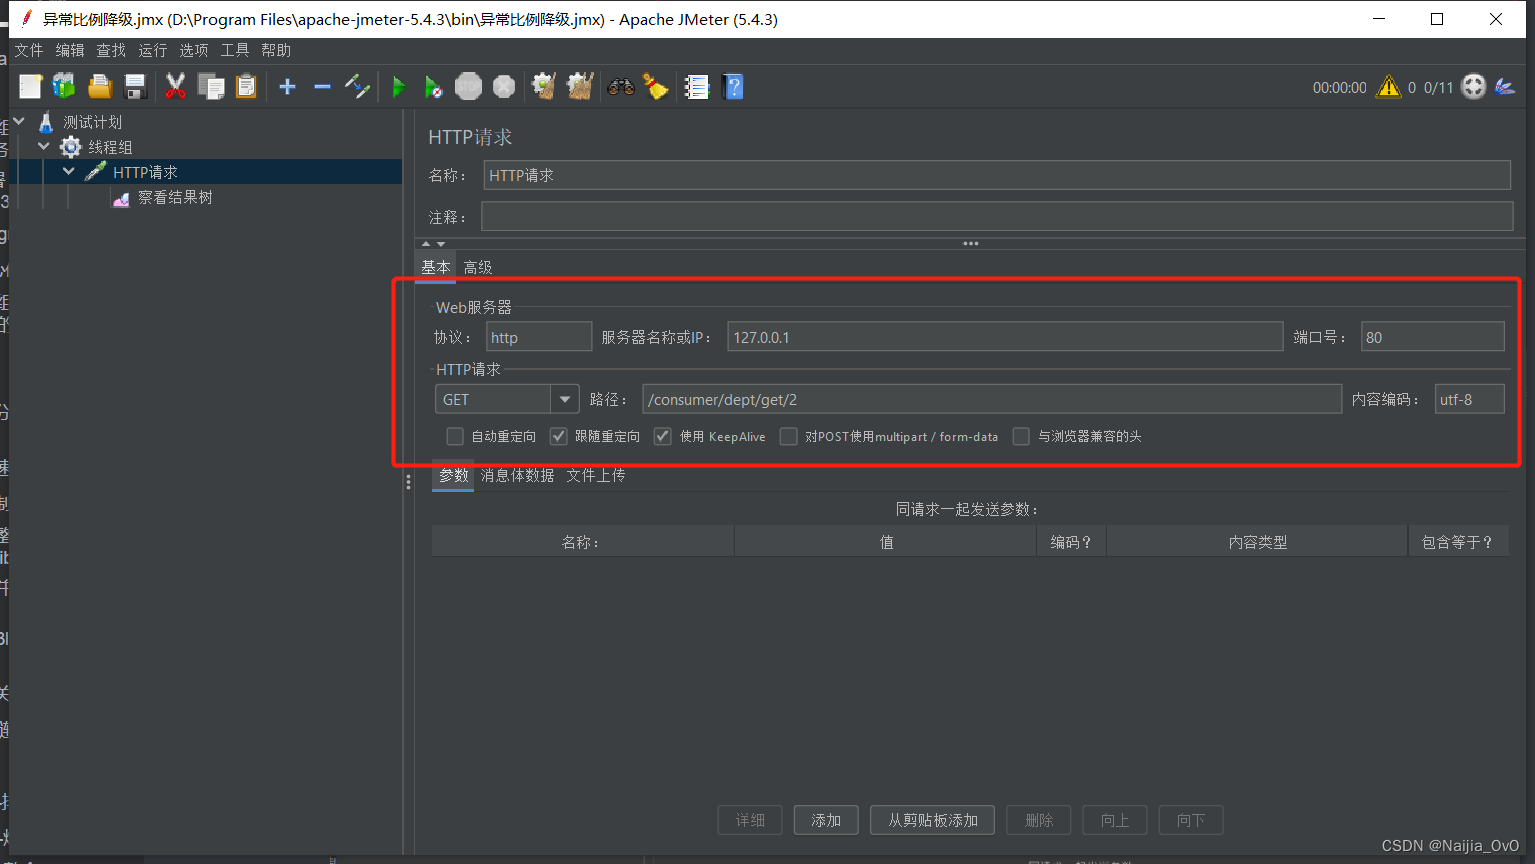
Task: Collapse all tree nodes with minus icon
Action: (x=322, y=87)
